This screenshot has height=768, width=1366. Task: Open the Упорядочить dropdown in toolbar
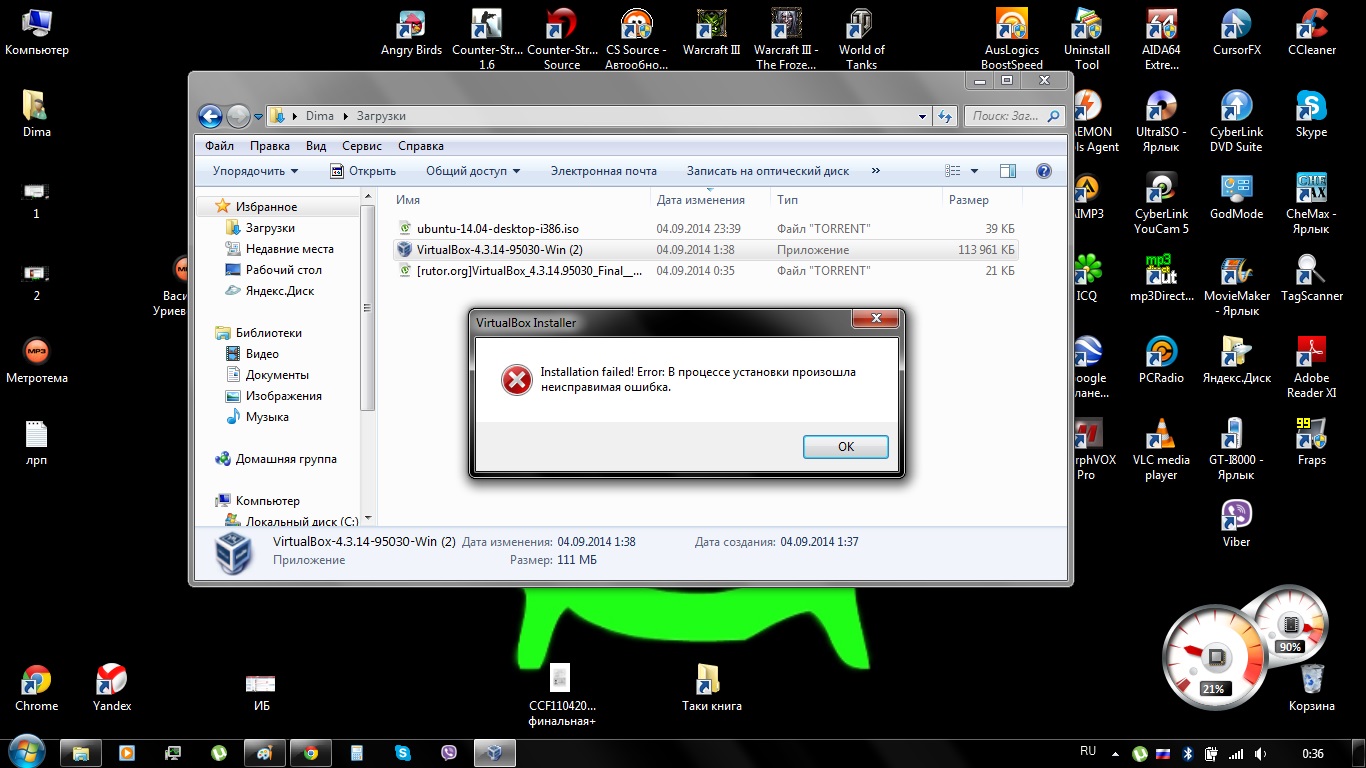pos(255,171)
